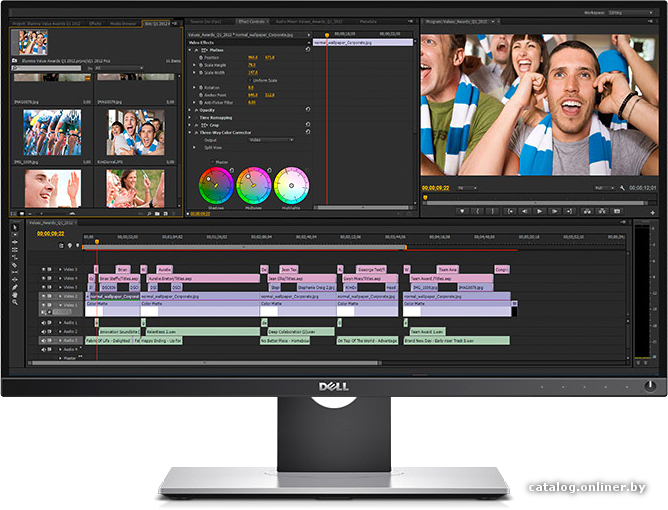The image size is (668, 510).
Task: Select the Slip tool
Action: click(14, 272)
